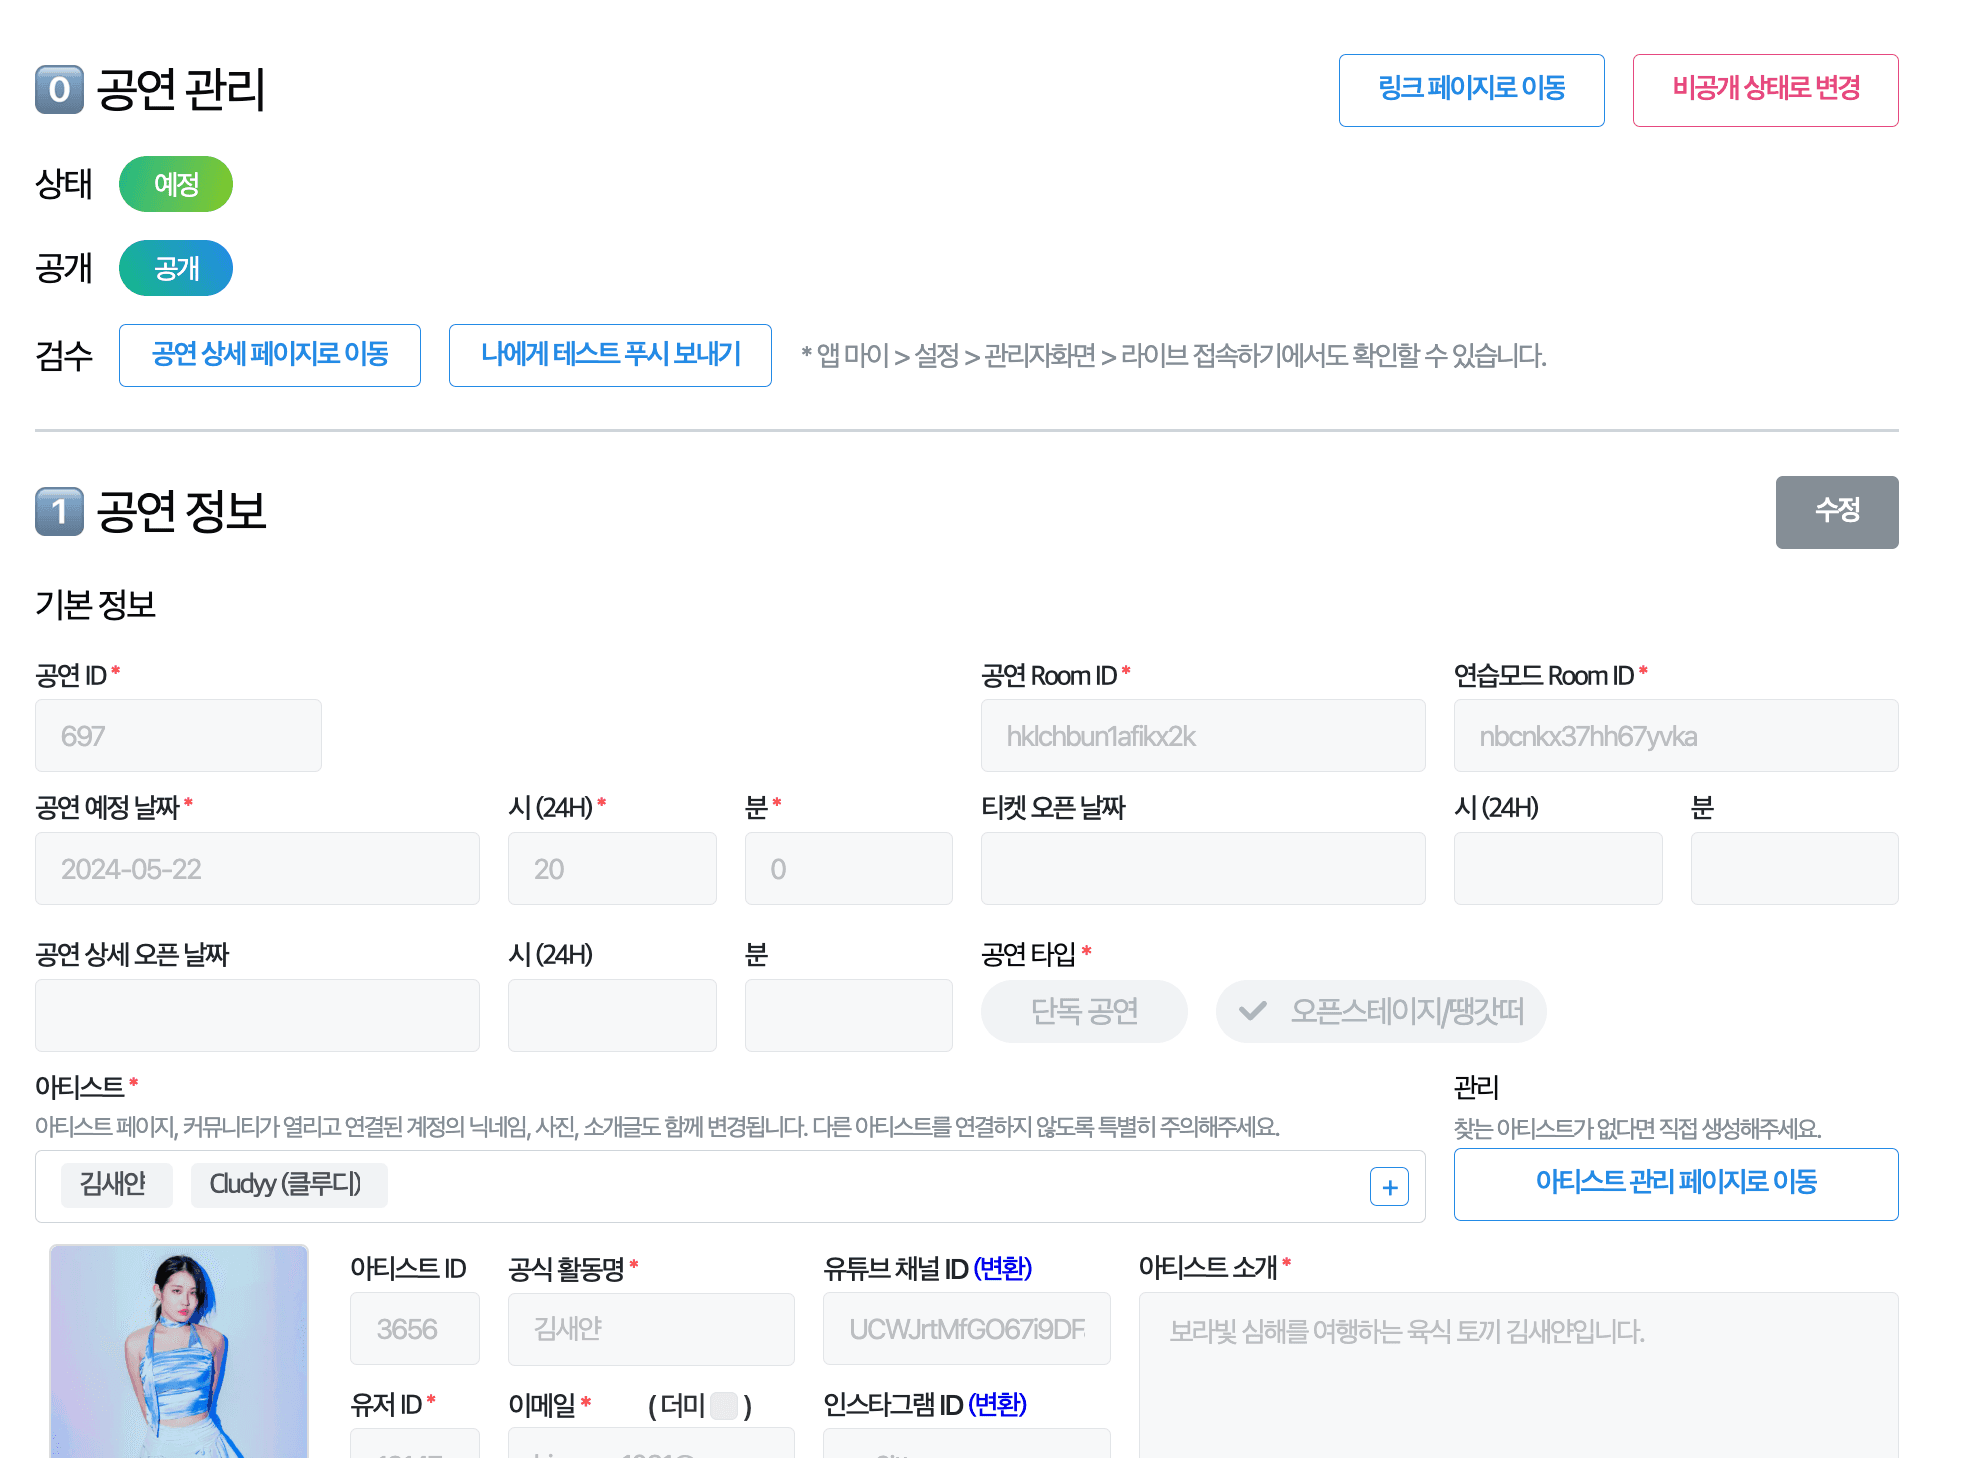Select the Cludyy (클루디) artist tag
Image resolution: width=1964 pixels, height=1458 pixels.
coord(289,1184)
